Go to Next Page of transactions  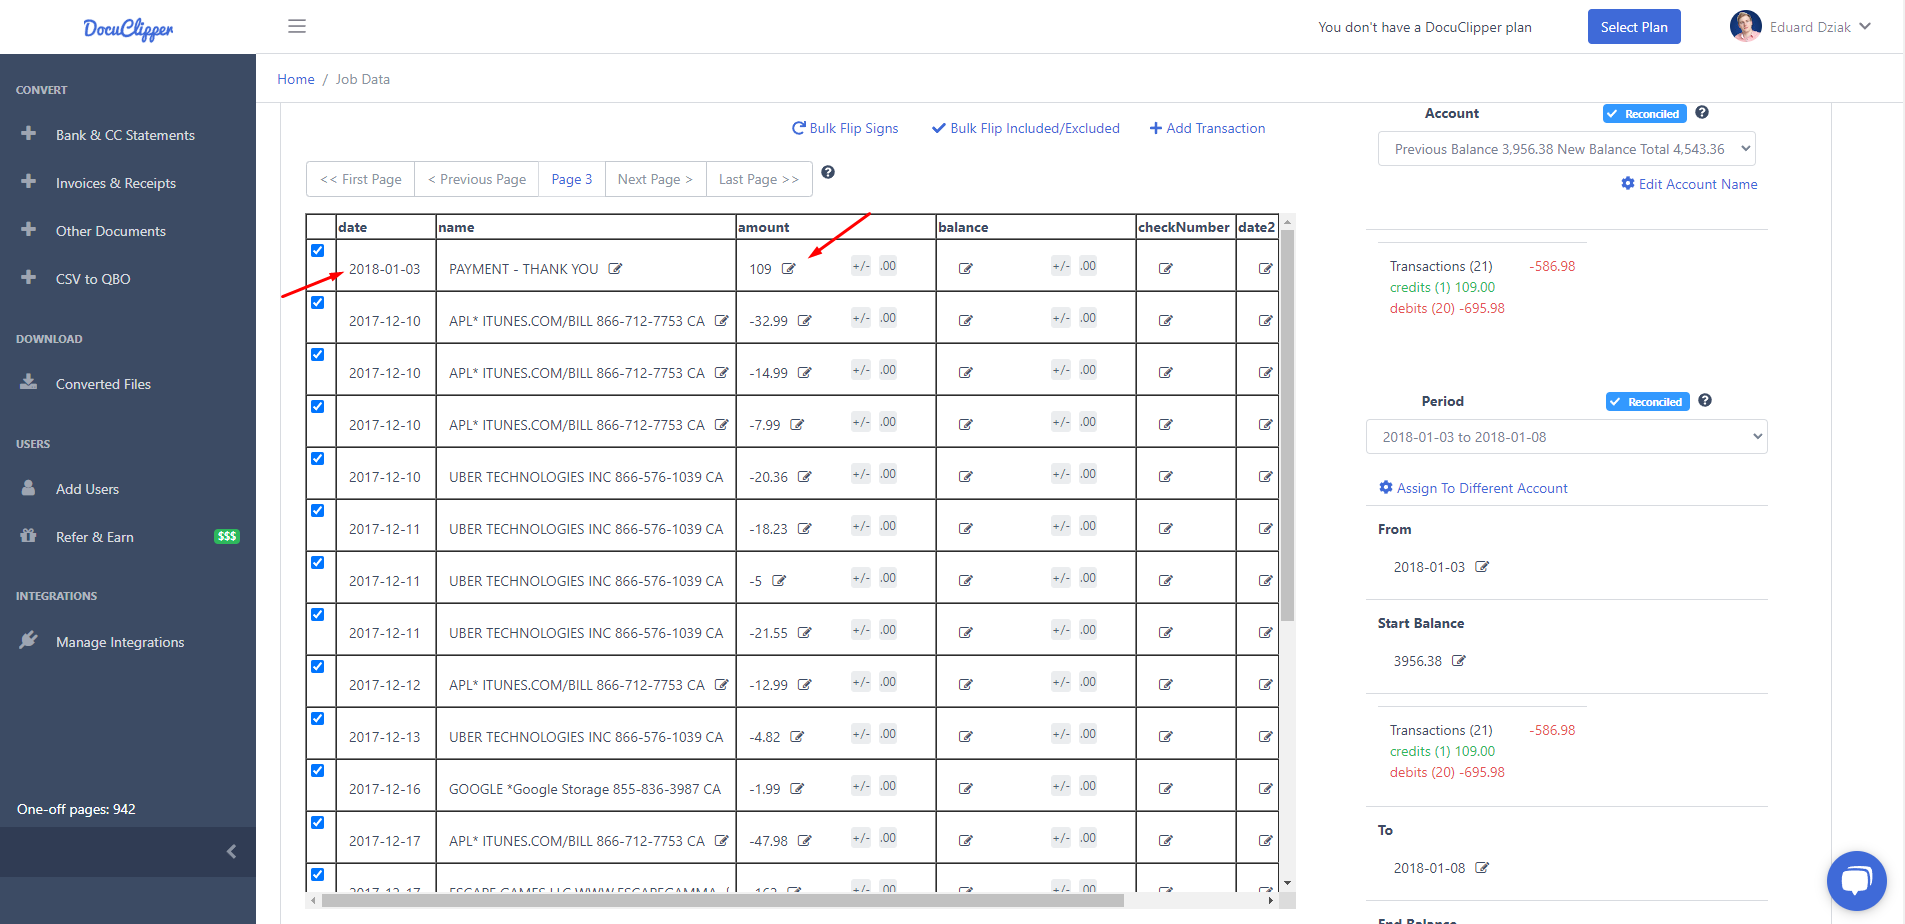pos(655,179)
